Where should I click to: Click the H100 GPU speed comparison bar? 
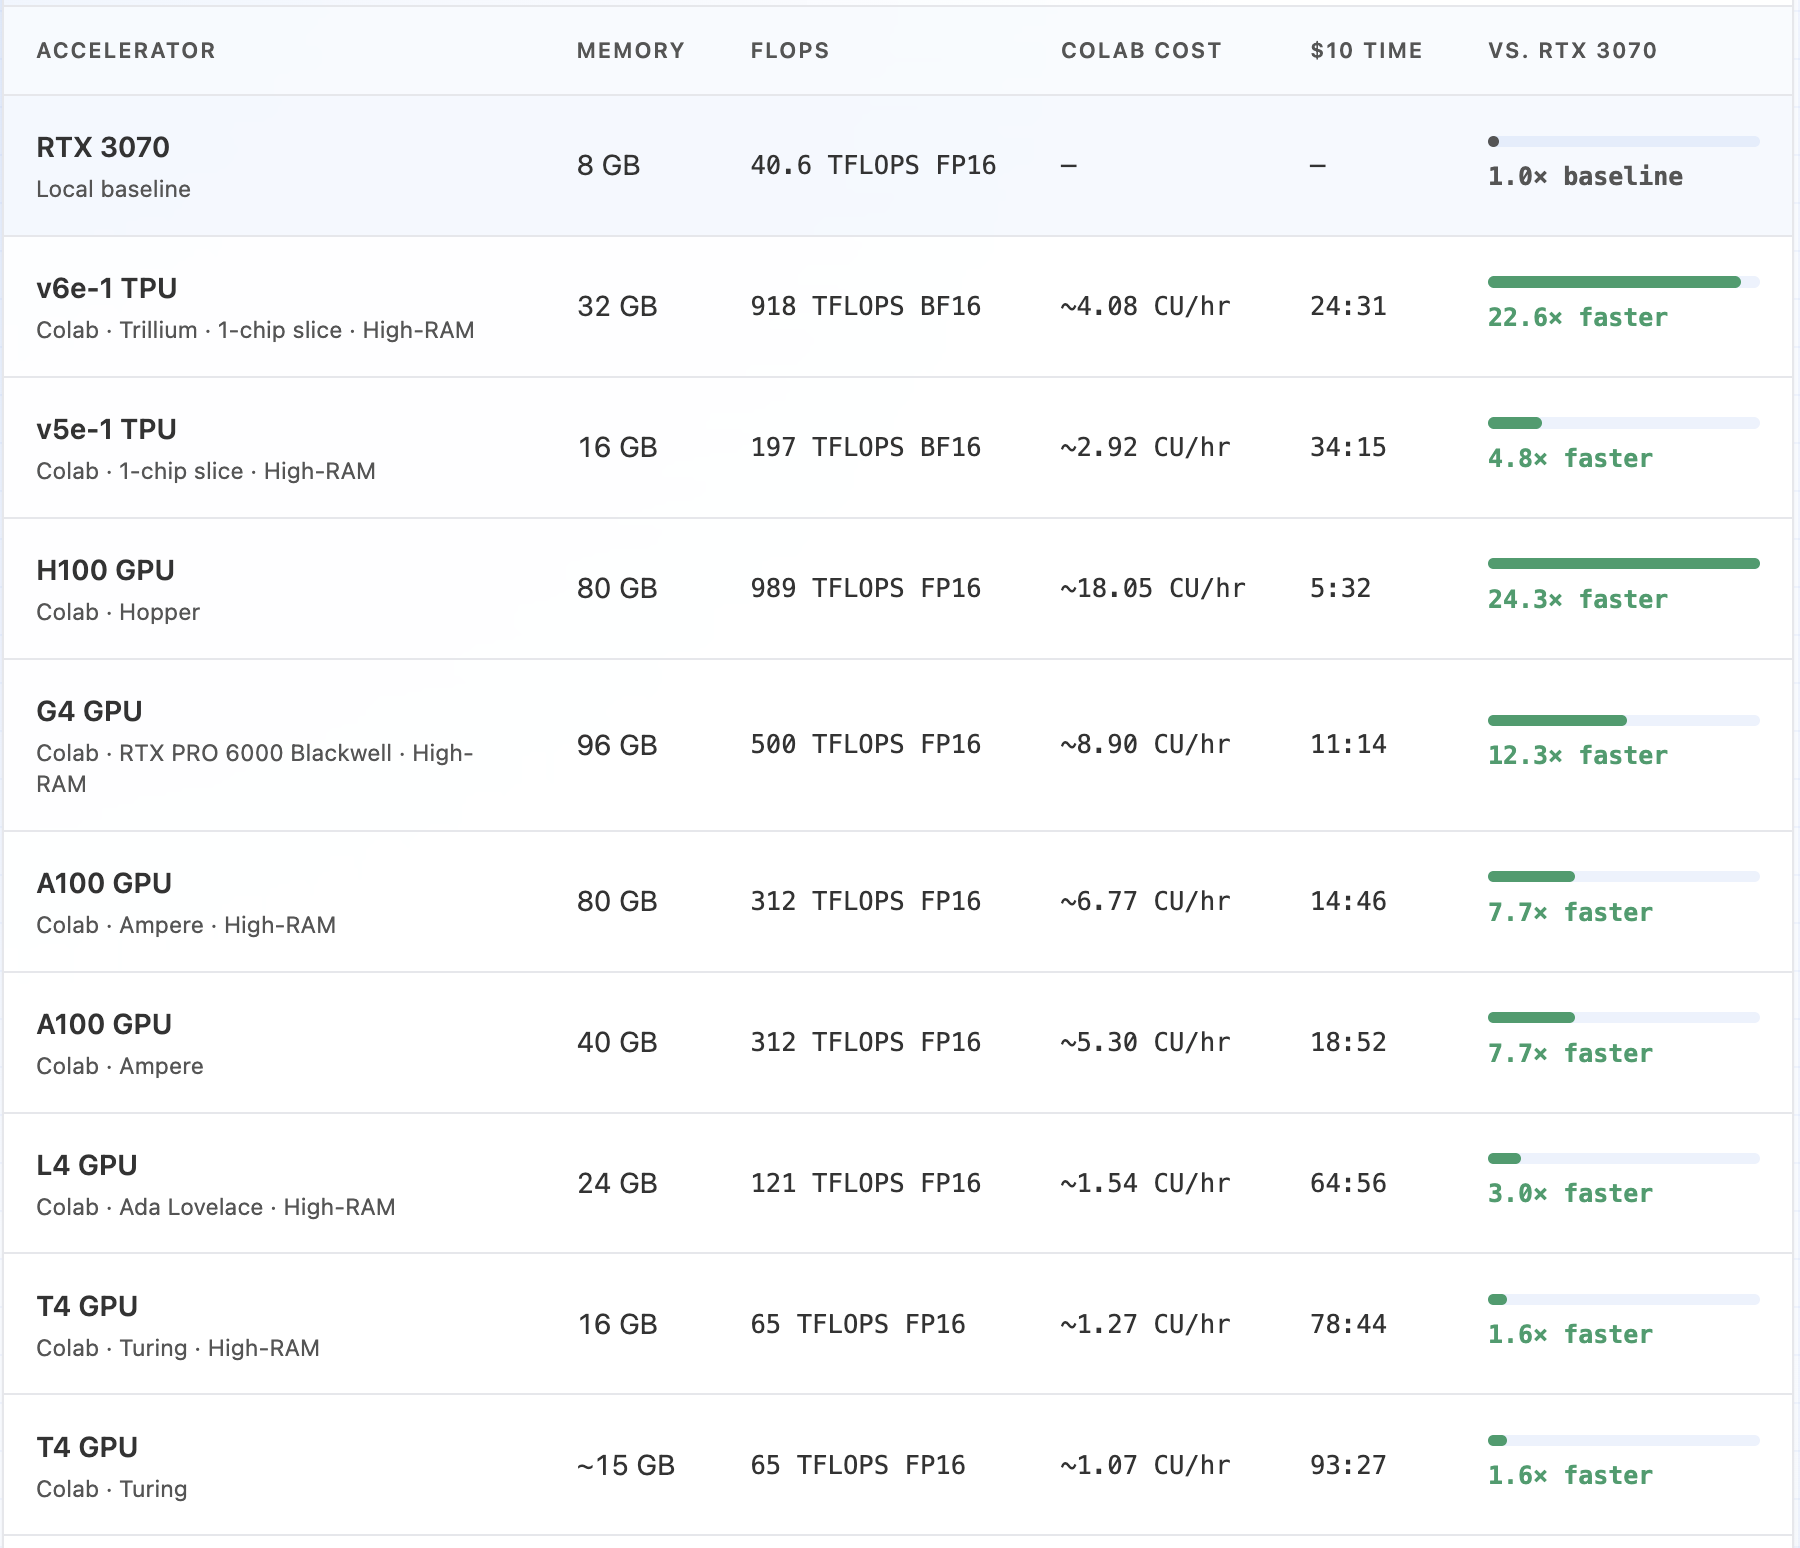pyautogui.click(x=1624, y=564)
